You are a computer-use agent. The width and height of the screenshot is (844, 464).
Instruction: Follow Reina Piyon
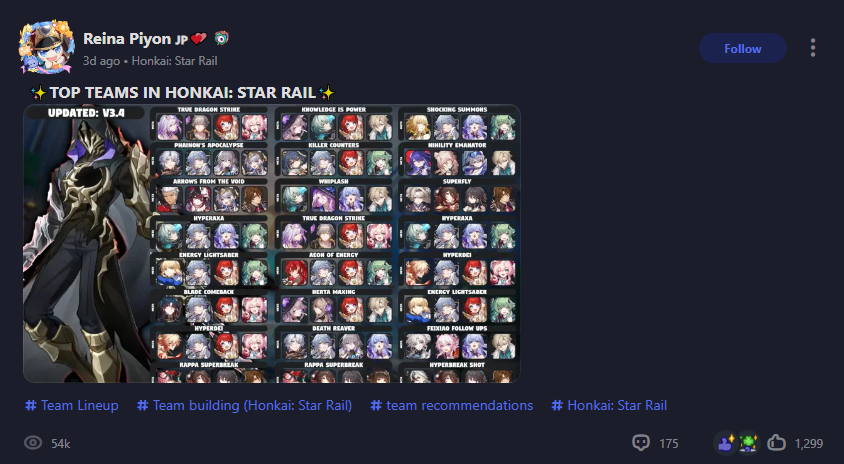[x=743, y=48]
